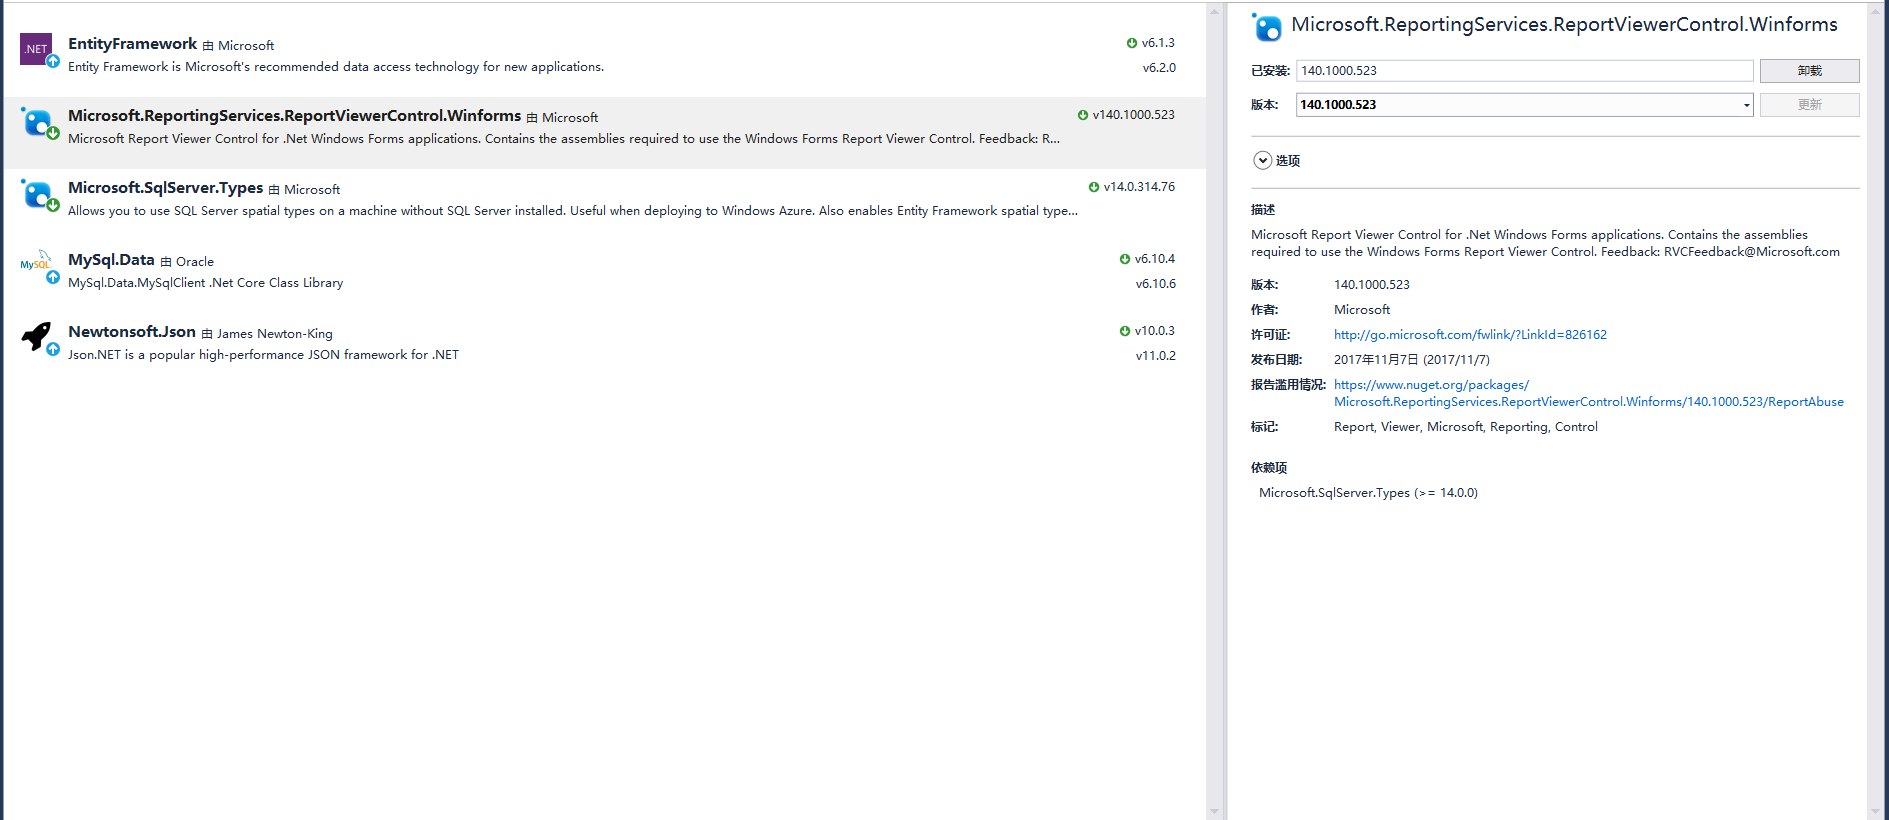Select EntityFramework package title
The width and height of the screenshot is (1889, 820).
[x=132, y=44]
